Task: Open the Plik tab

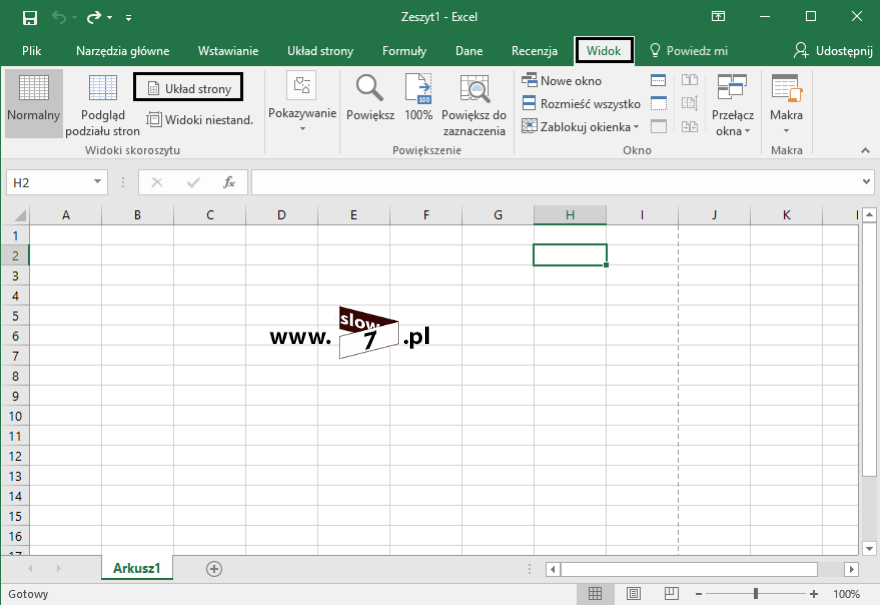Action: tap(31, 51)
